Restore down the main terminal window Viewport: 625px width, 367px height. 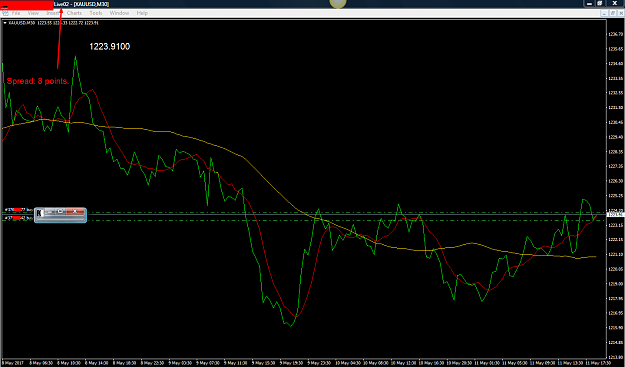coord(599,4)
